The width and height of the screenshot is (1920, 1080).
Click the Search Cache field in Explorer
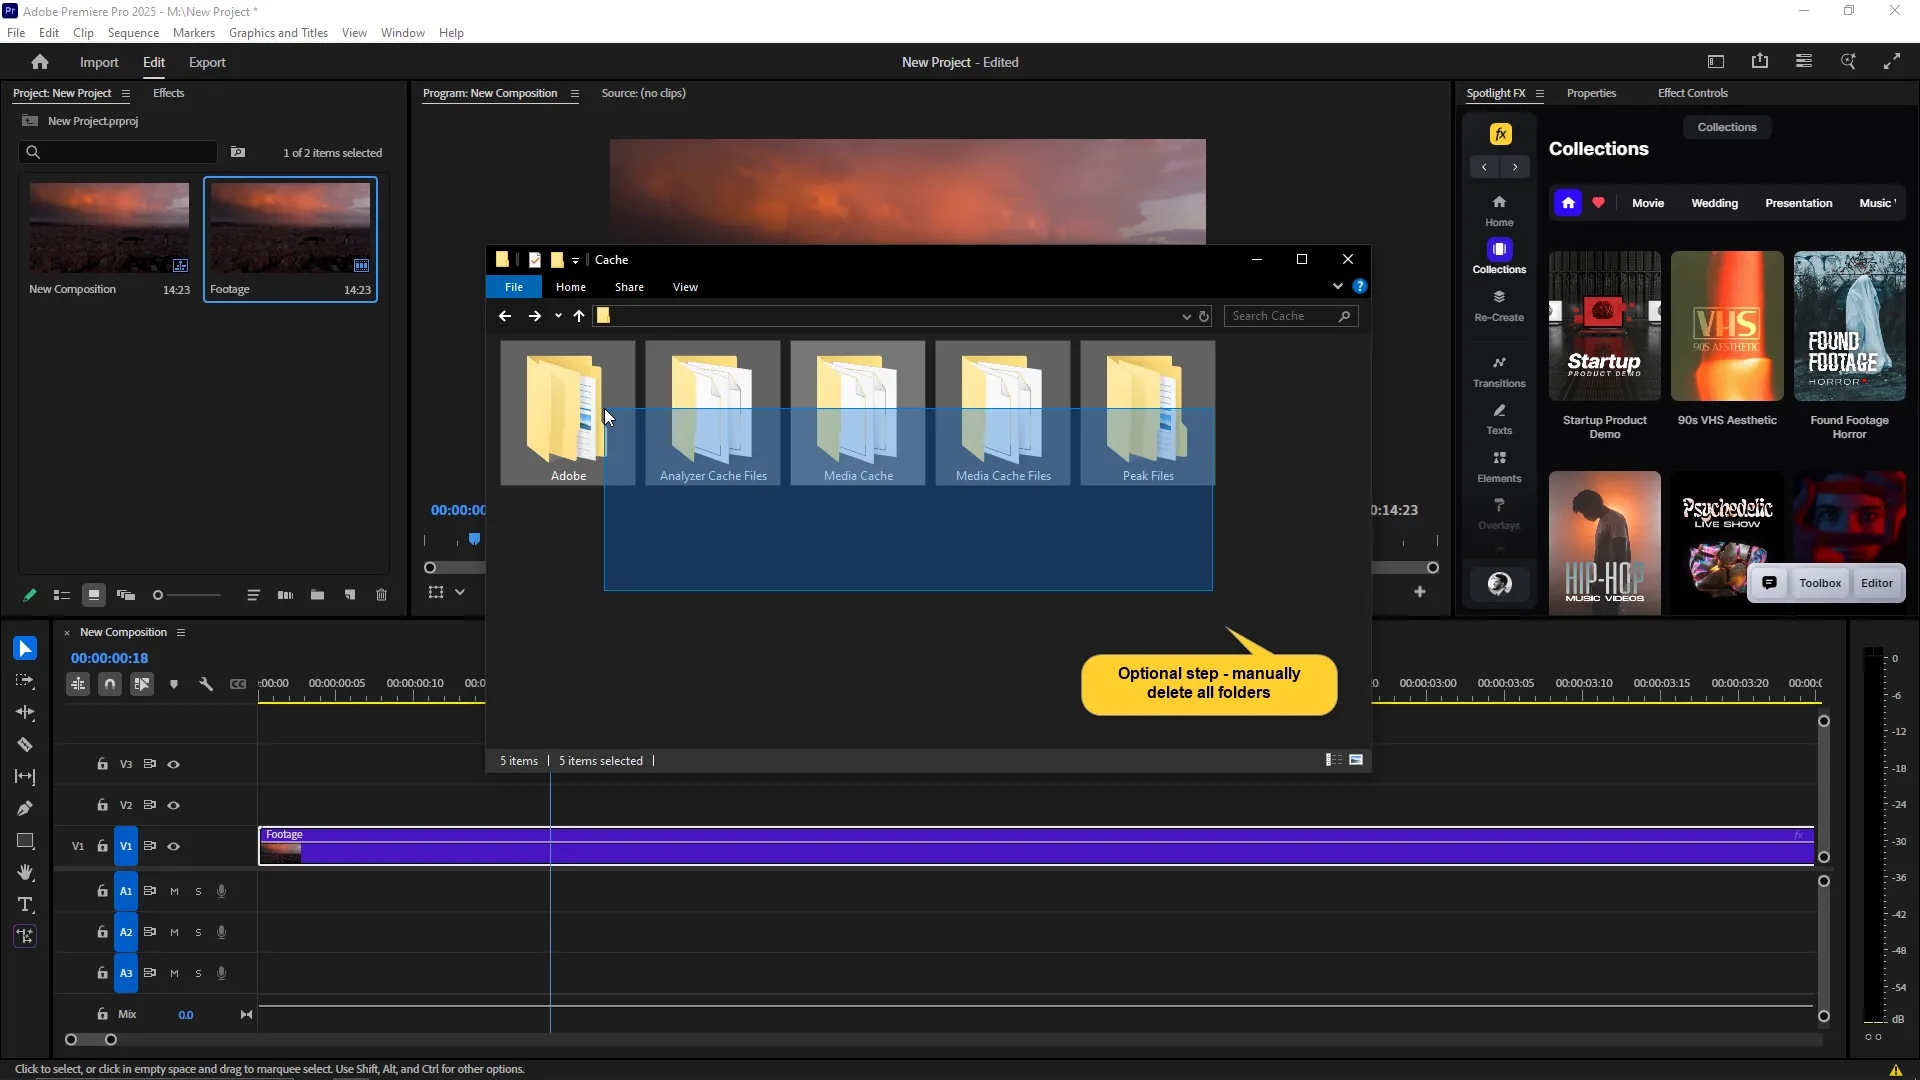click(1290, 316)
